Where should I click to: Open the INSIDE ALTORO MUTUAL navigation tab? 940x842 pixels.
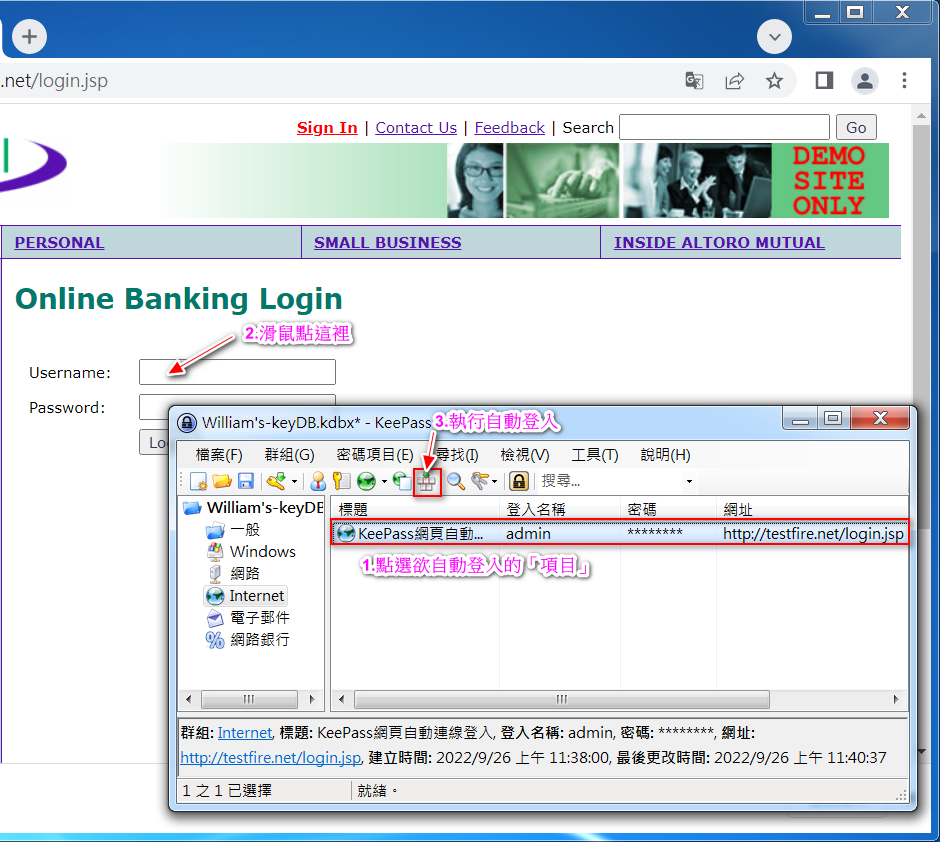tap(719, 243)
